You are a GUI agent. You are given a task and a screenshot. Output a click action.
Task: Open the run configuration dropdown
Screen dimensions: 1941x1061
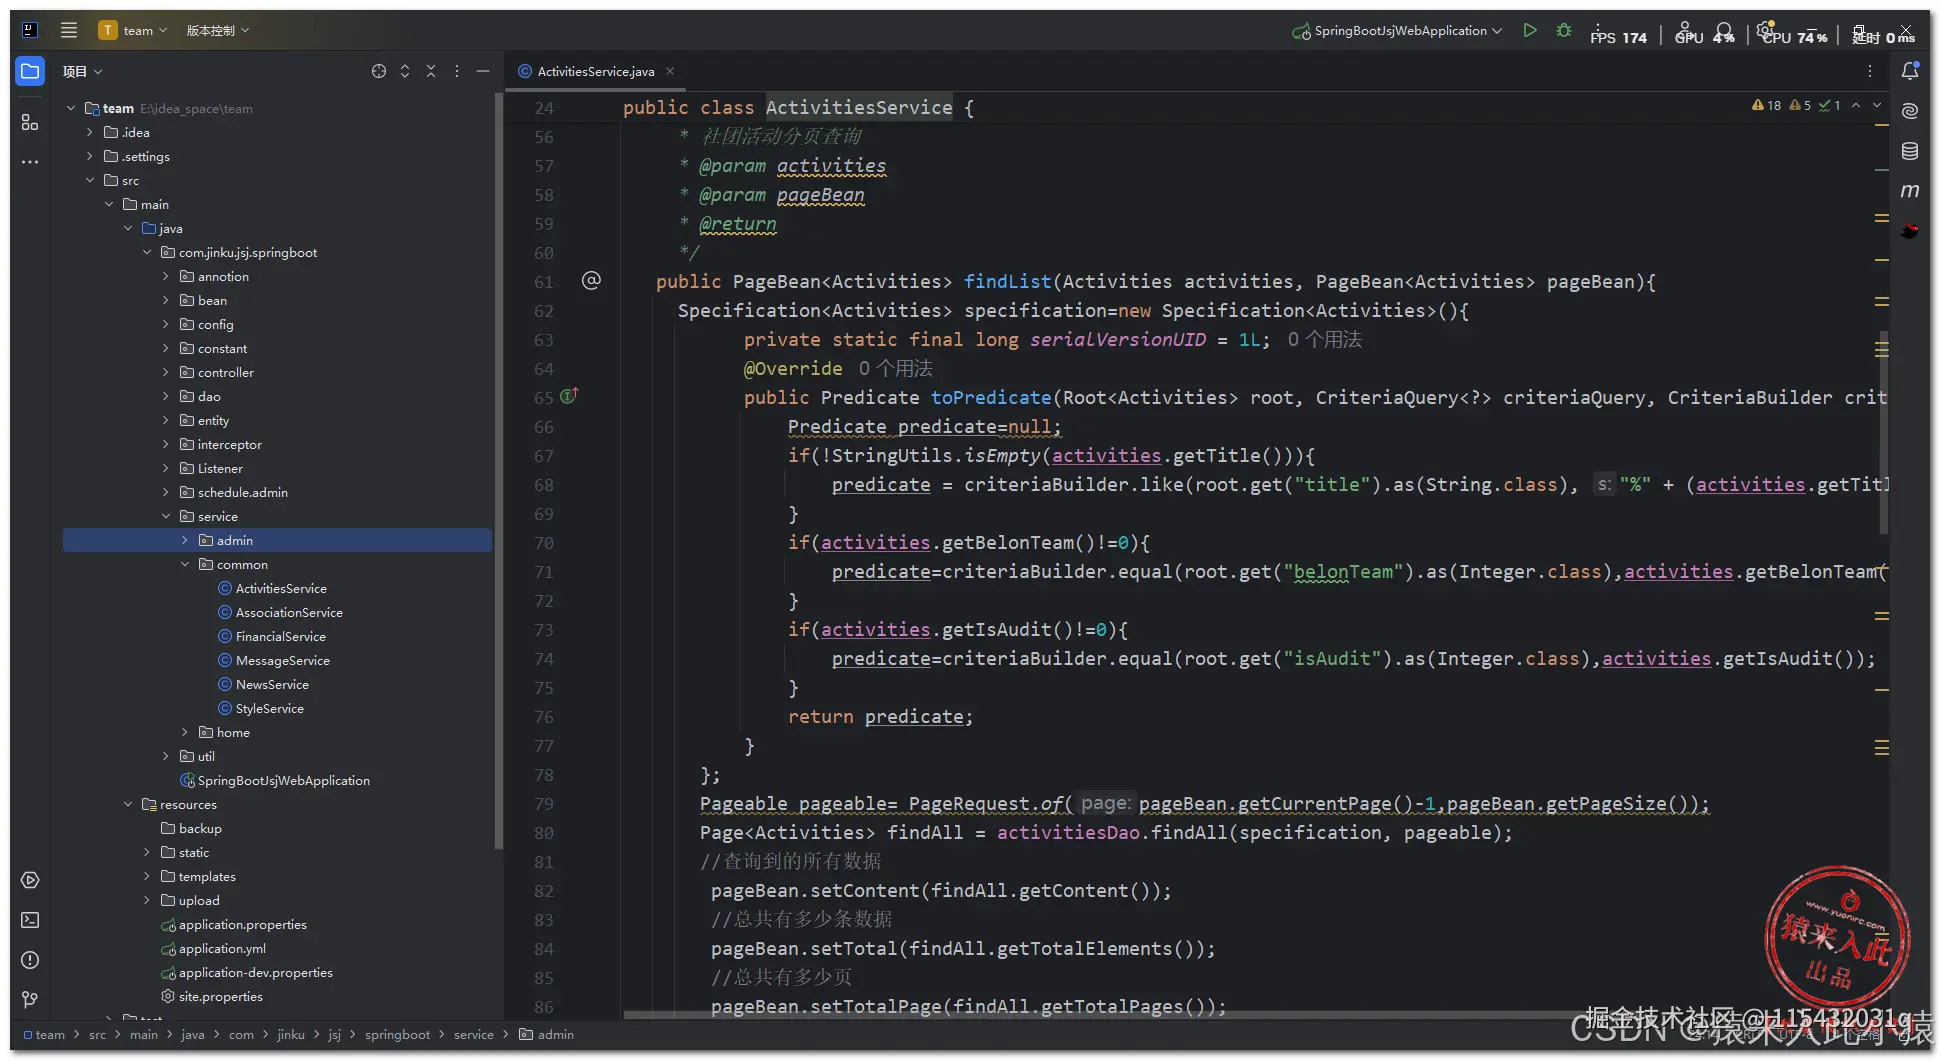1397,31
